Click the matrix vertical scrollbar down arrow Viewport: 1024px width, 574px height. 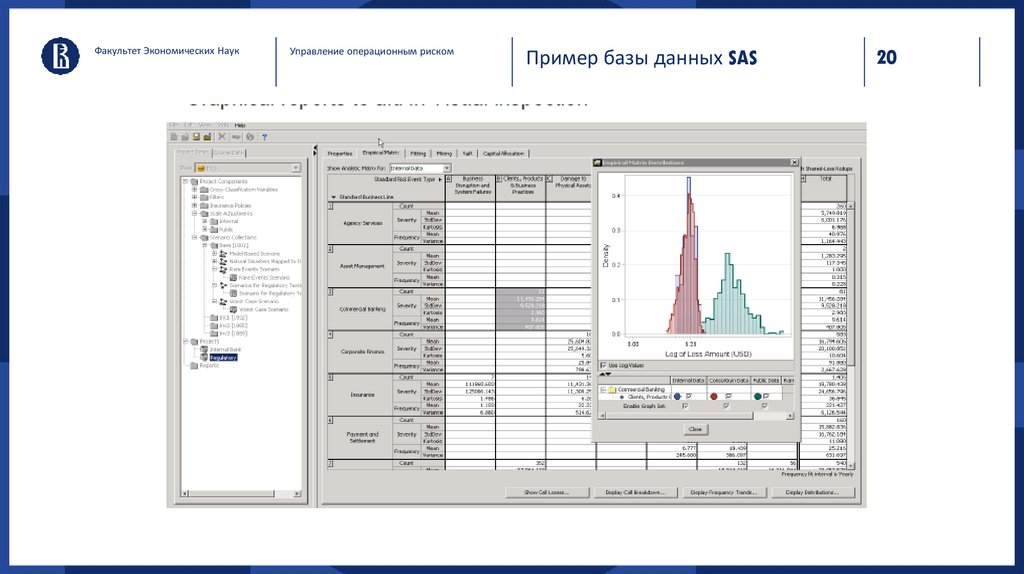tap(850, 465)
